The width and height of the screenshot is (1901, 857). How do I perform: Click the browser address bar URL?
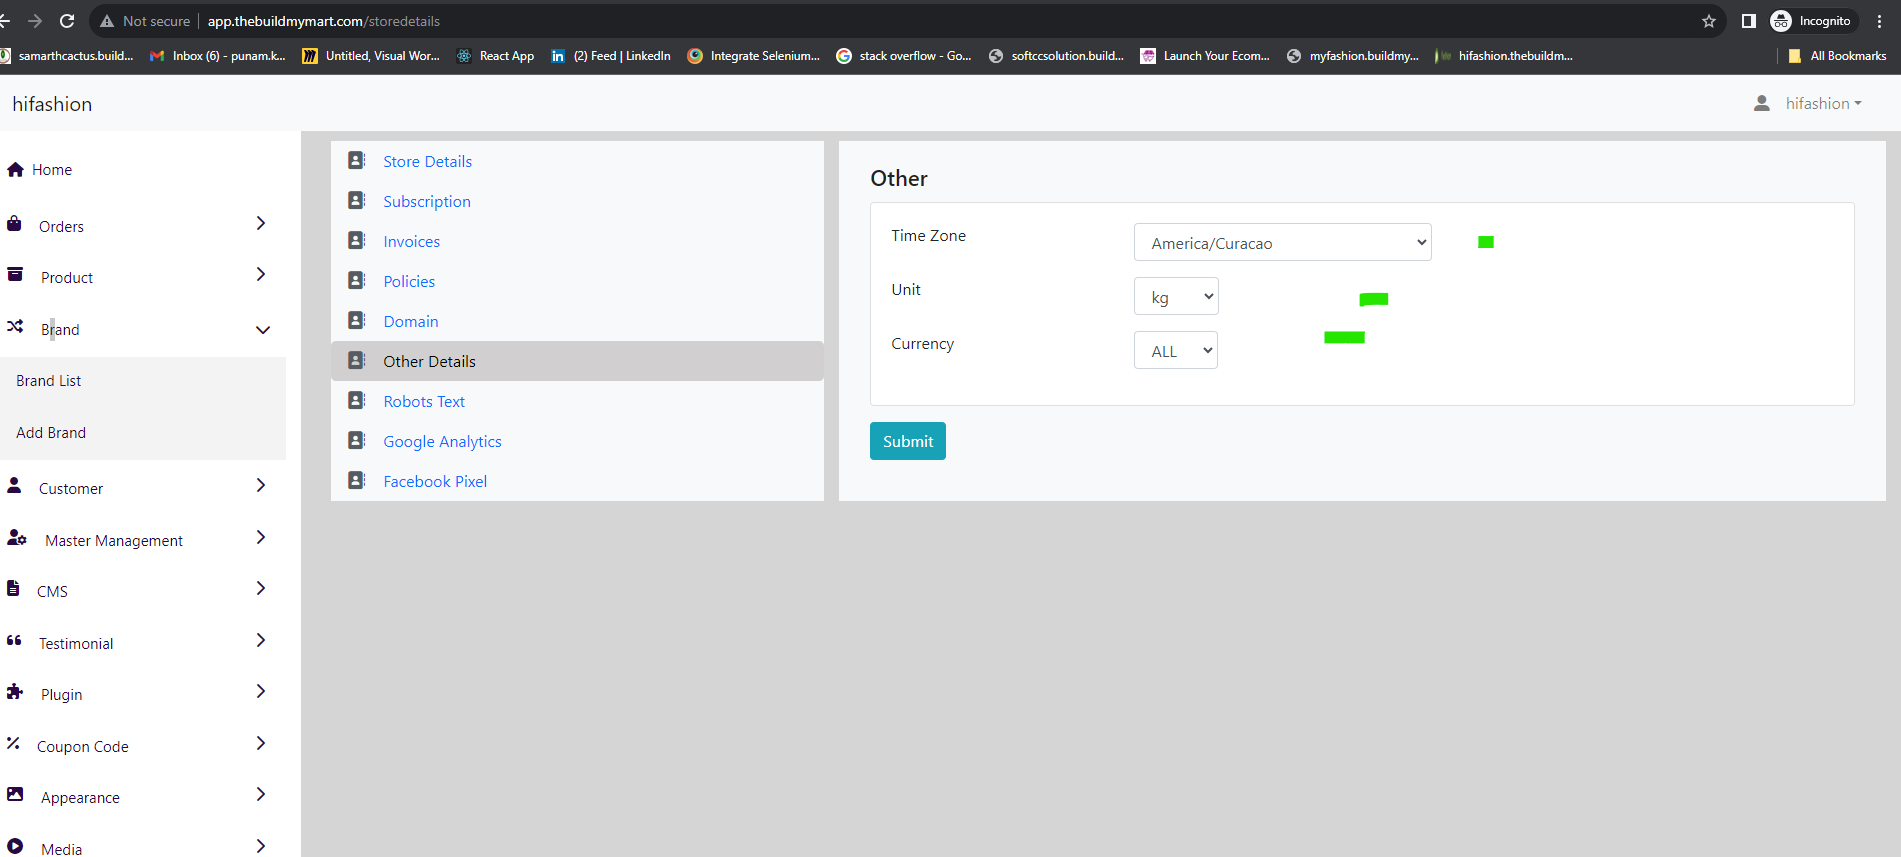click(x=324, y=21)
